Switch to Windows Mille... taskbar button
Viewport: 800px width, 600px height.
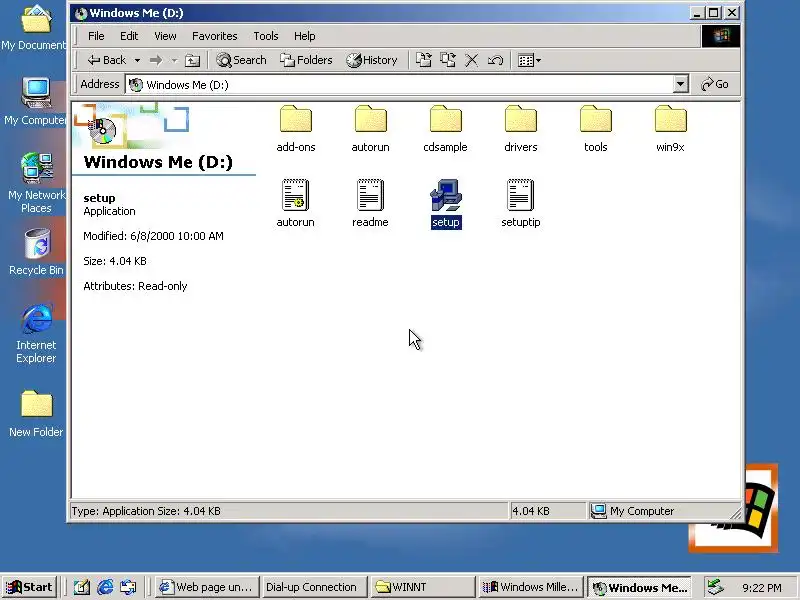(531, 587)
